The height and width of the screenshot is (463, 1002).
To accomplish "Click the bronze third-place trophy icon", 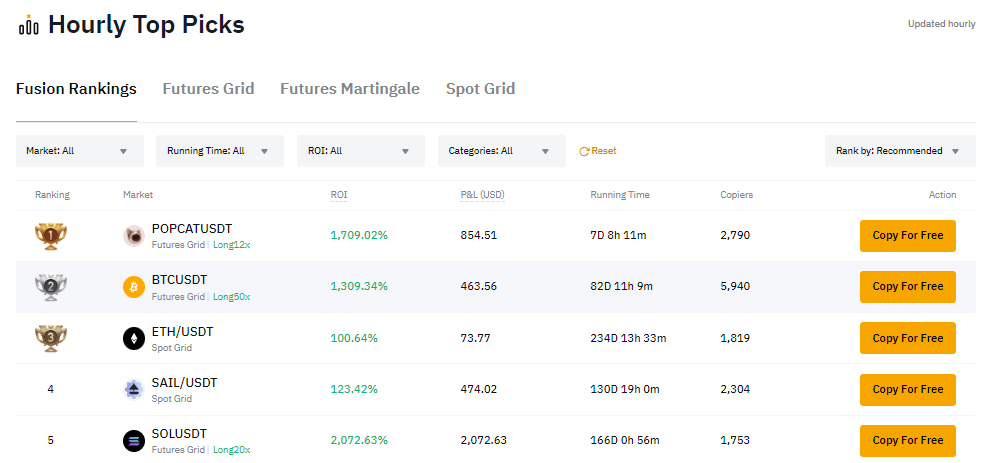I will click(x=51, y=338).
